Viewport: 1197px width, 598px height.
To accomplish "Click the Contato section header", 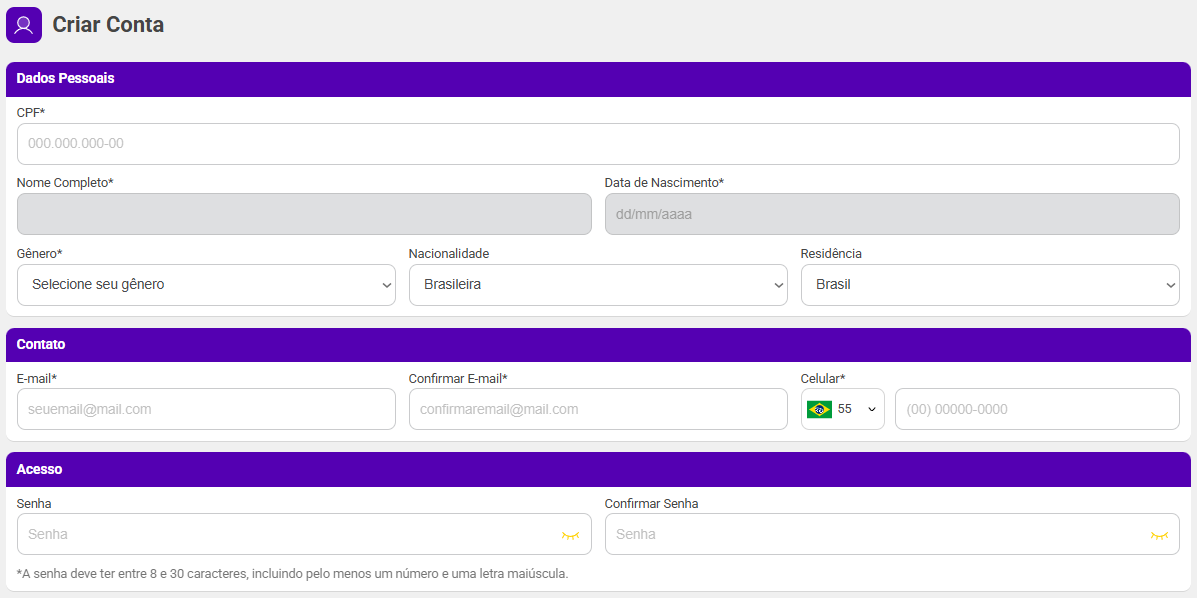I will click(x=41, y=345).
